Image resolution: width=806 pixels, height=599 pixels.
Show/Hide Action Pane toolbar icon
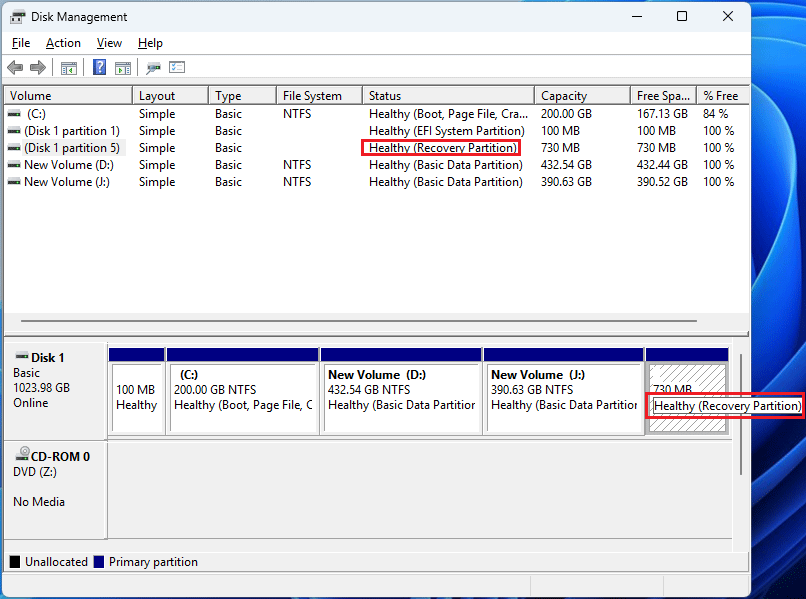pos(123,67)
